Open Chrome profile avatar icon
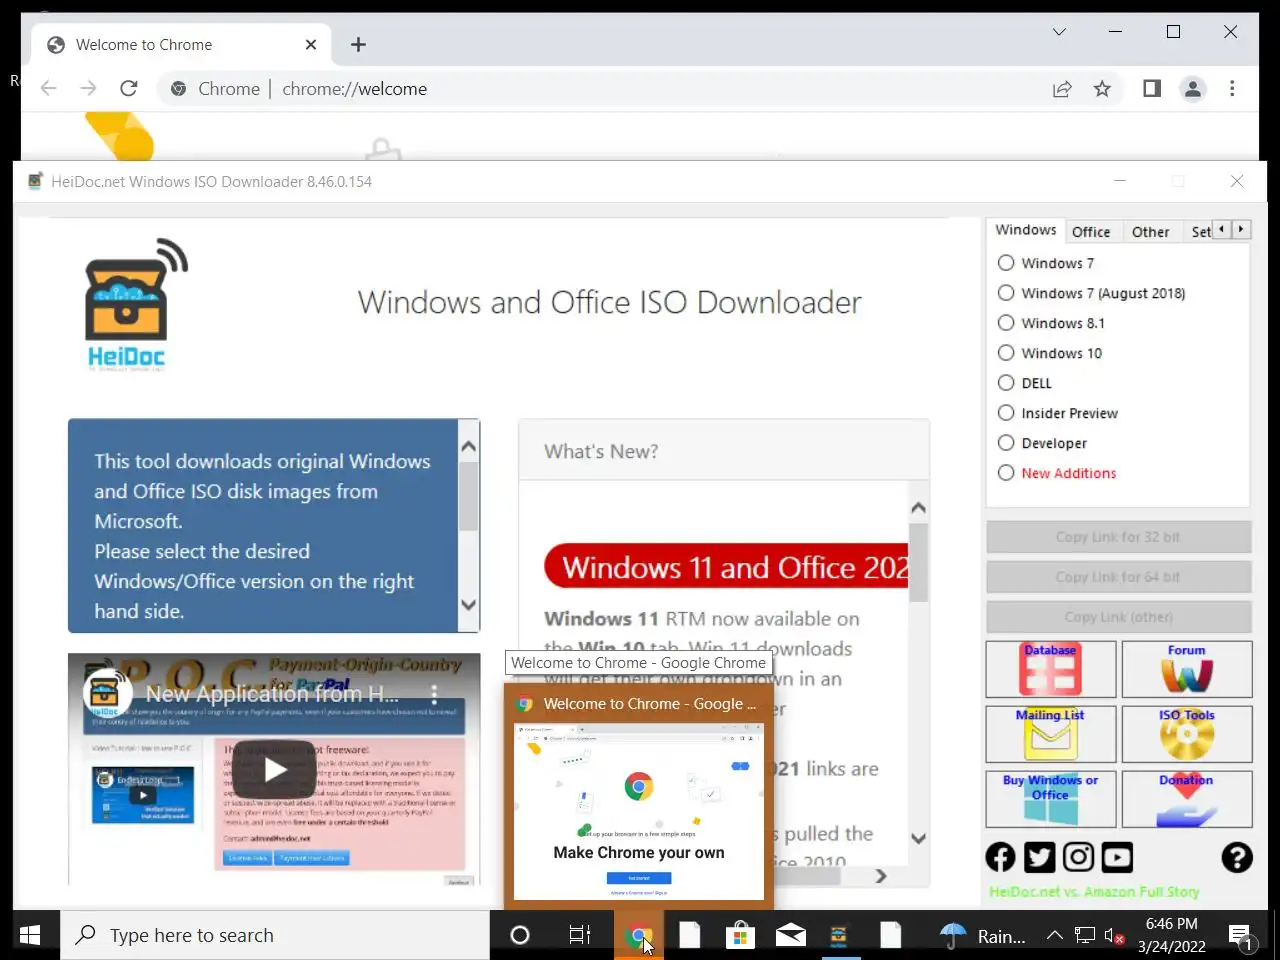 (1193, 89)
